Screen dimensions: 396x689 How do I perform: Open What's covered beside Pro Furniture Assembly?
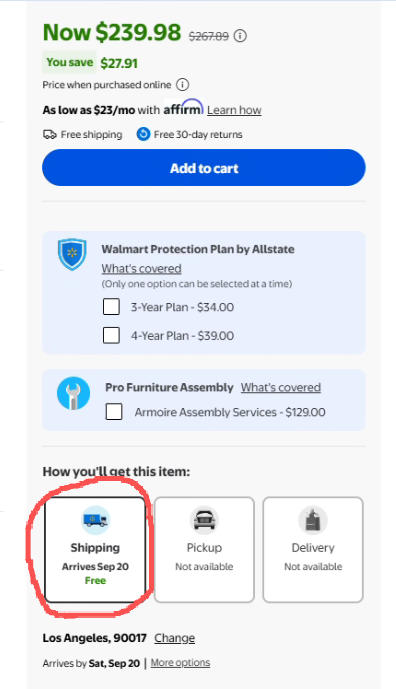281,388
